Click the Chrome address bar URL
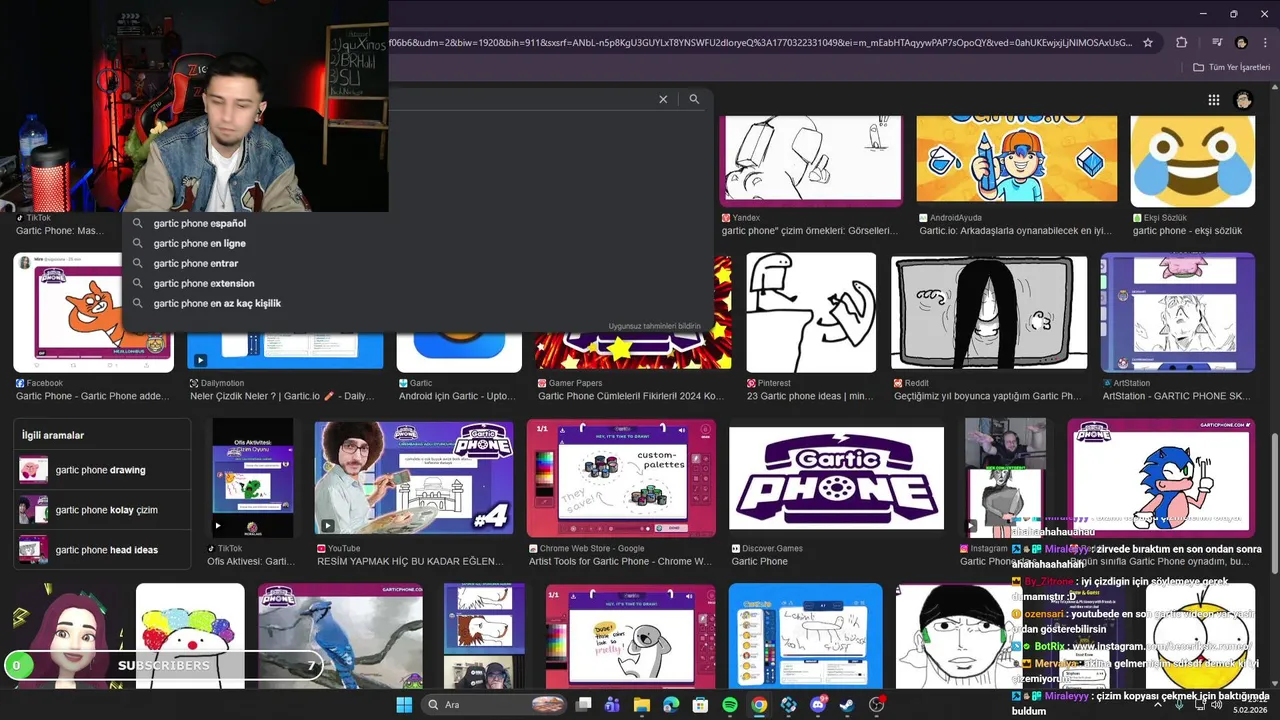 760,43
